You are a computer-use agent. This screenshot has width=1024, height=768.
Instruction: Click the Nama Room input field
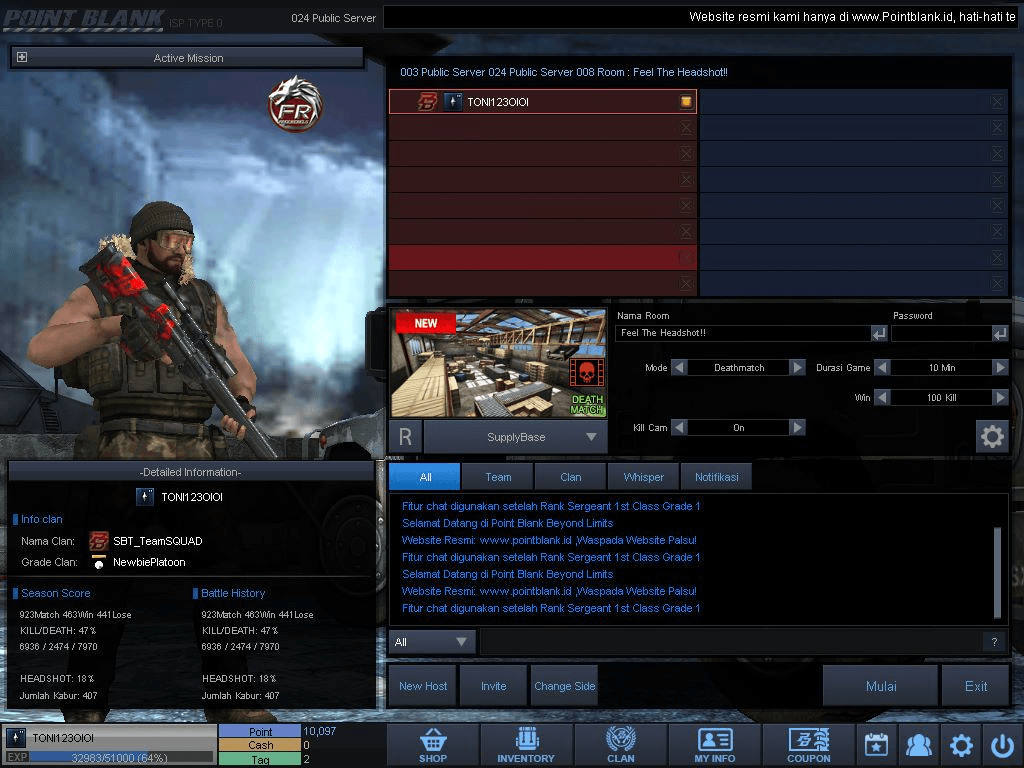742,333
